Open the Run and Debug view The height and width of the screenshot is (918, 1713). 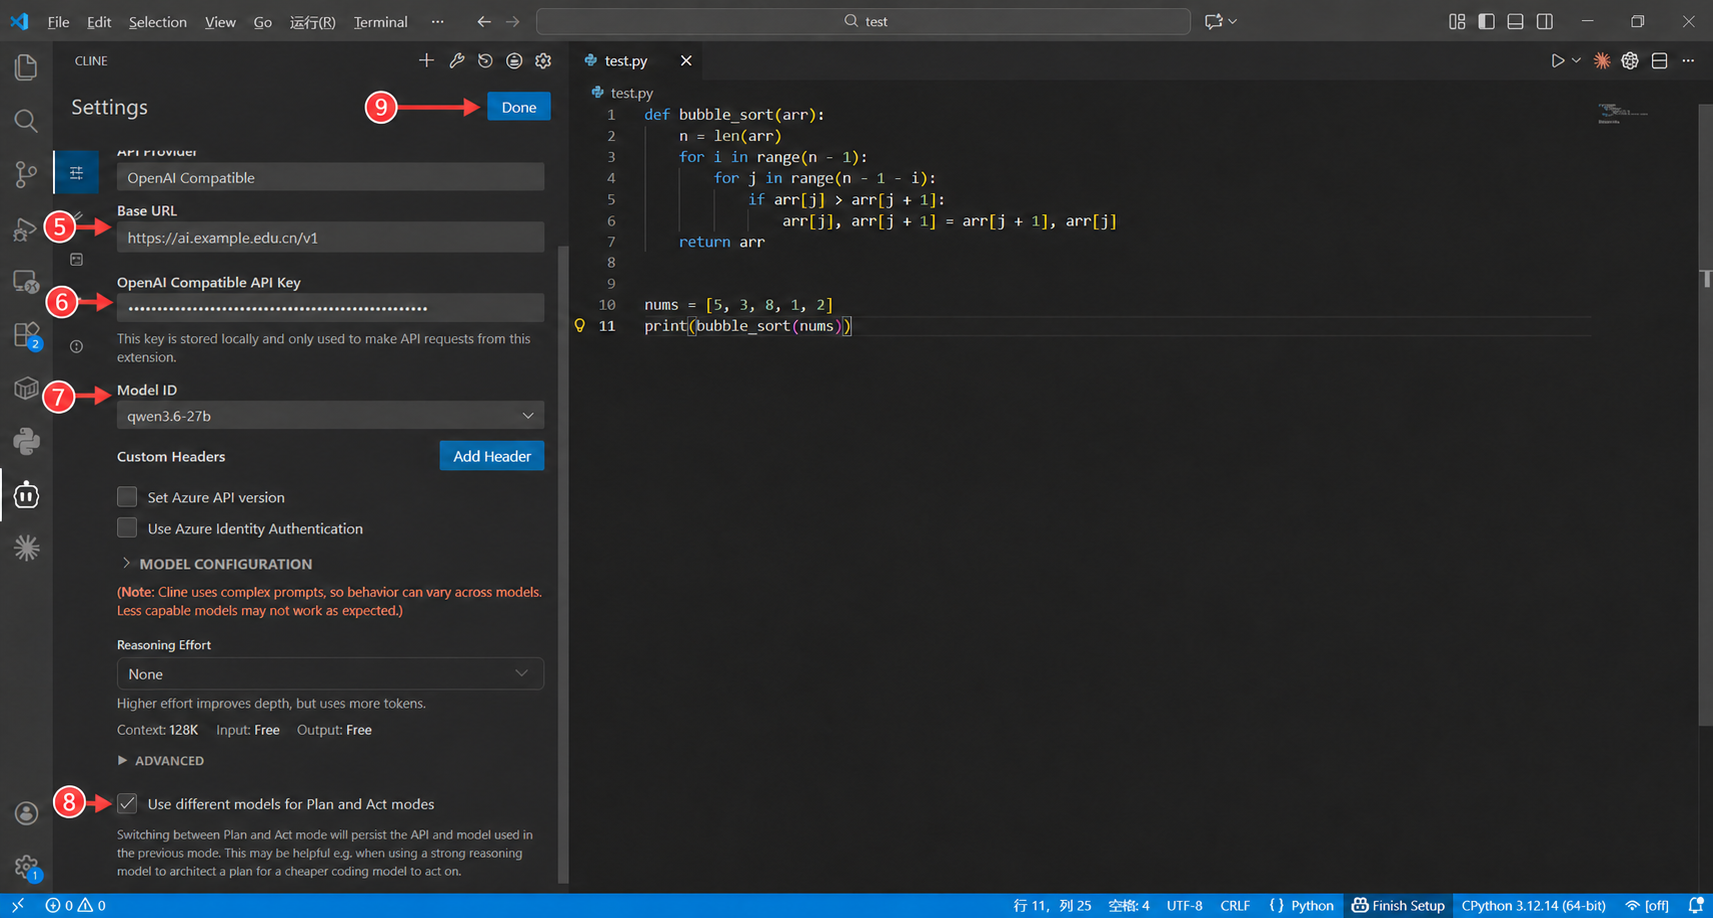pos(26,229)
